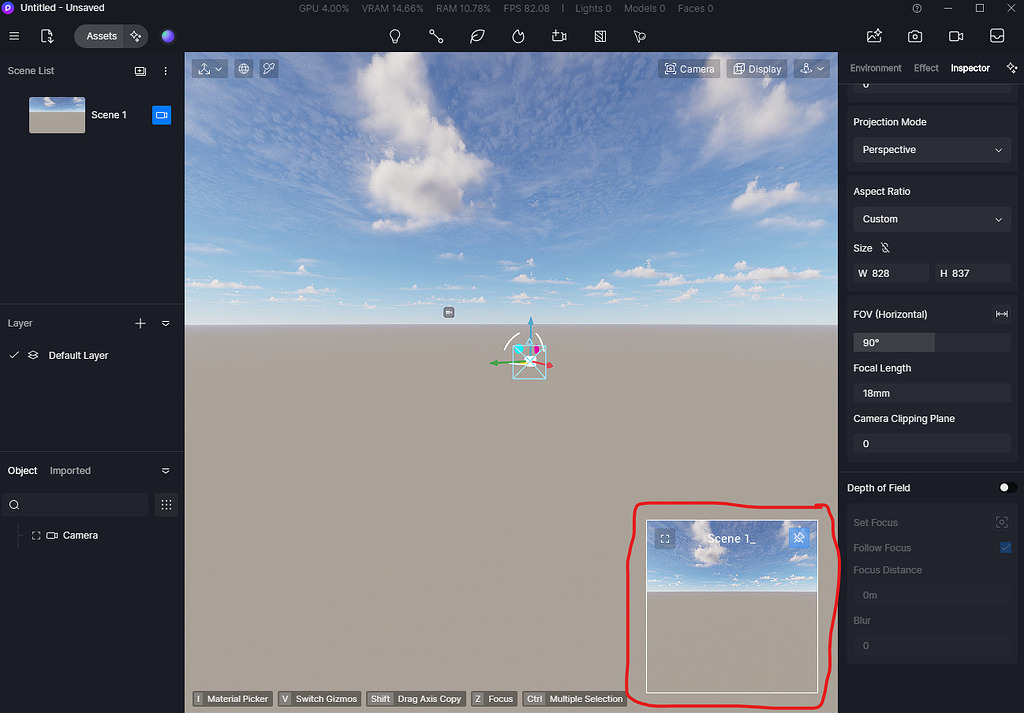Add a new layer with plus icon
Screen dimensions: 1024x713
(140, 323)
